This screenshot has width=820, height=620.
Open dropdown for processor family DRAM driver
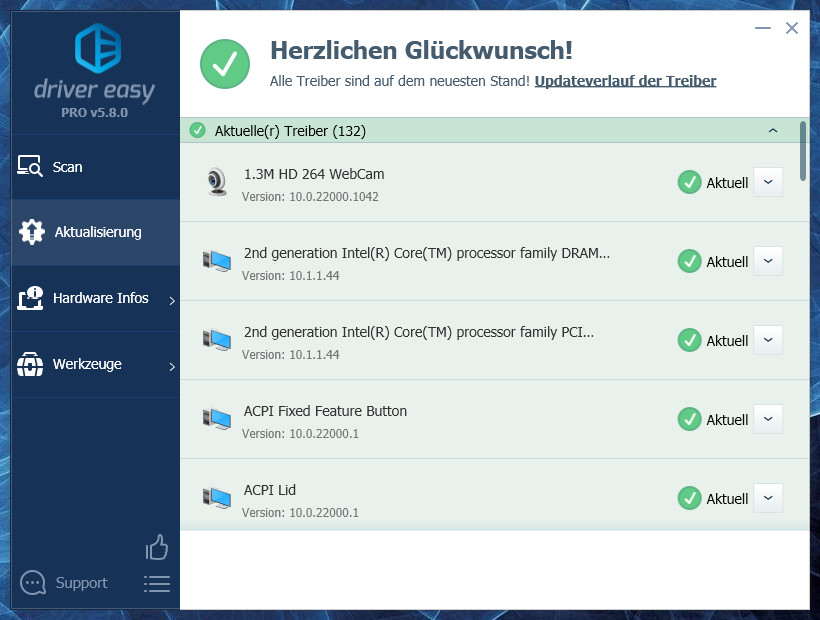click(x=768, y=261)
